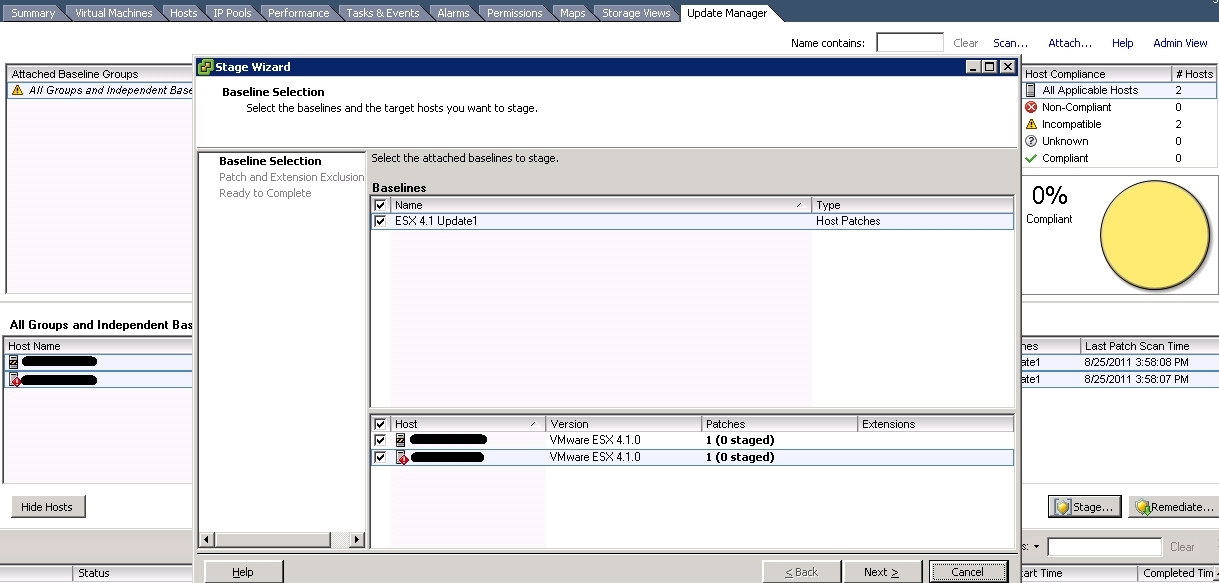Image resolution: width=1219 pixels, height=583 pixels.
Task: Select the Baseline Selection wizard step
Action: pos(270,161)
